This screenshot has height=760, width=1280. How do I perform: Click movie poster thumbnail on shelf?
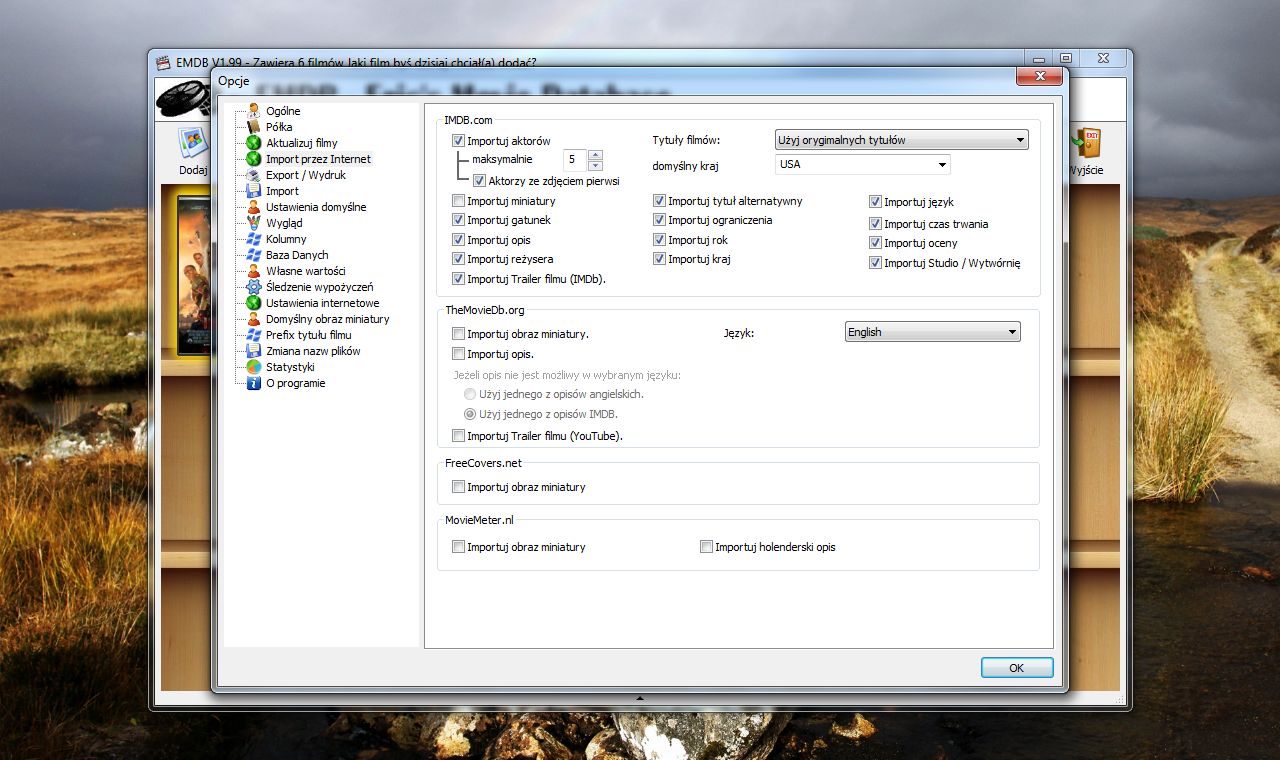point(194,275)
